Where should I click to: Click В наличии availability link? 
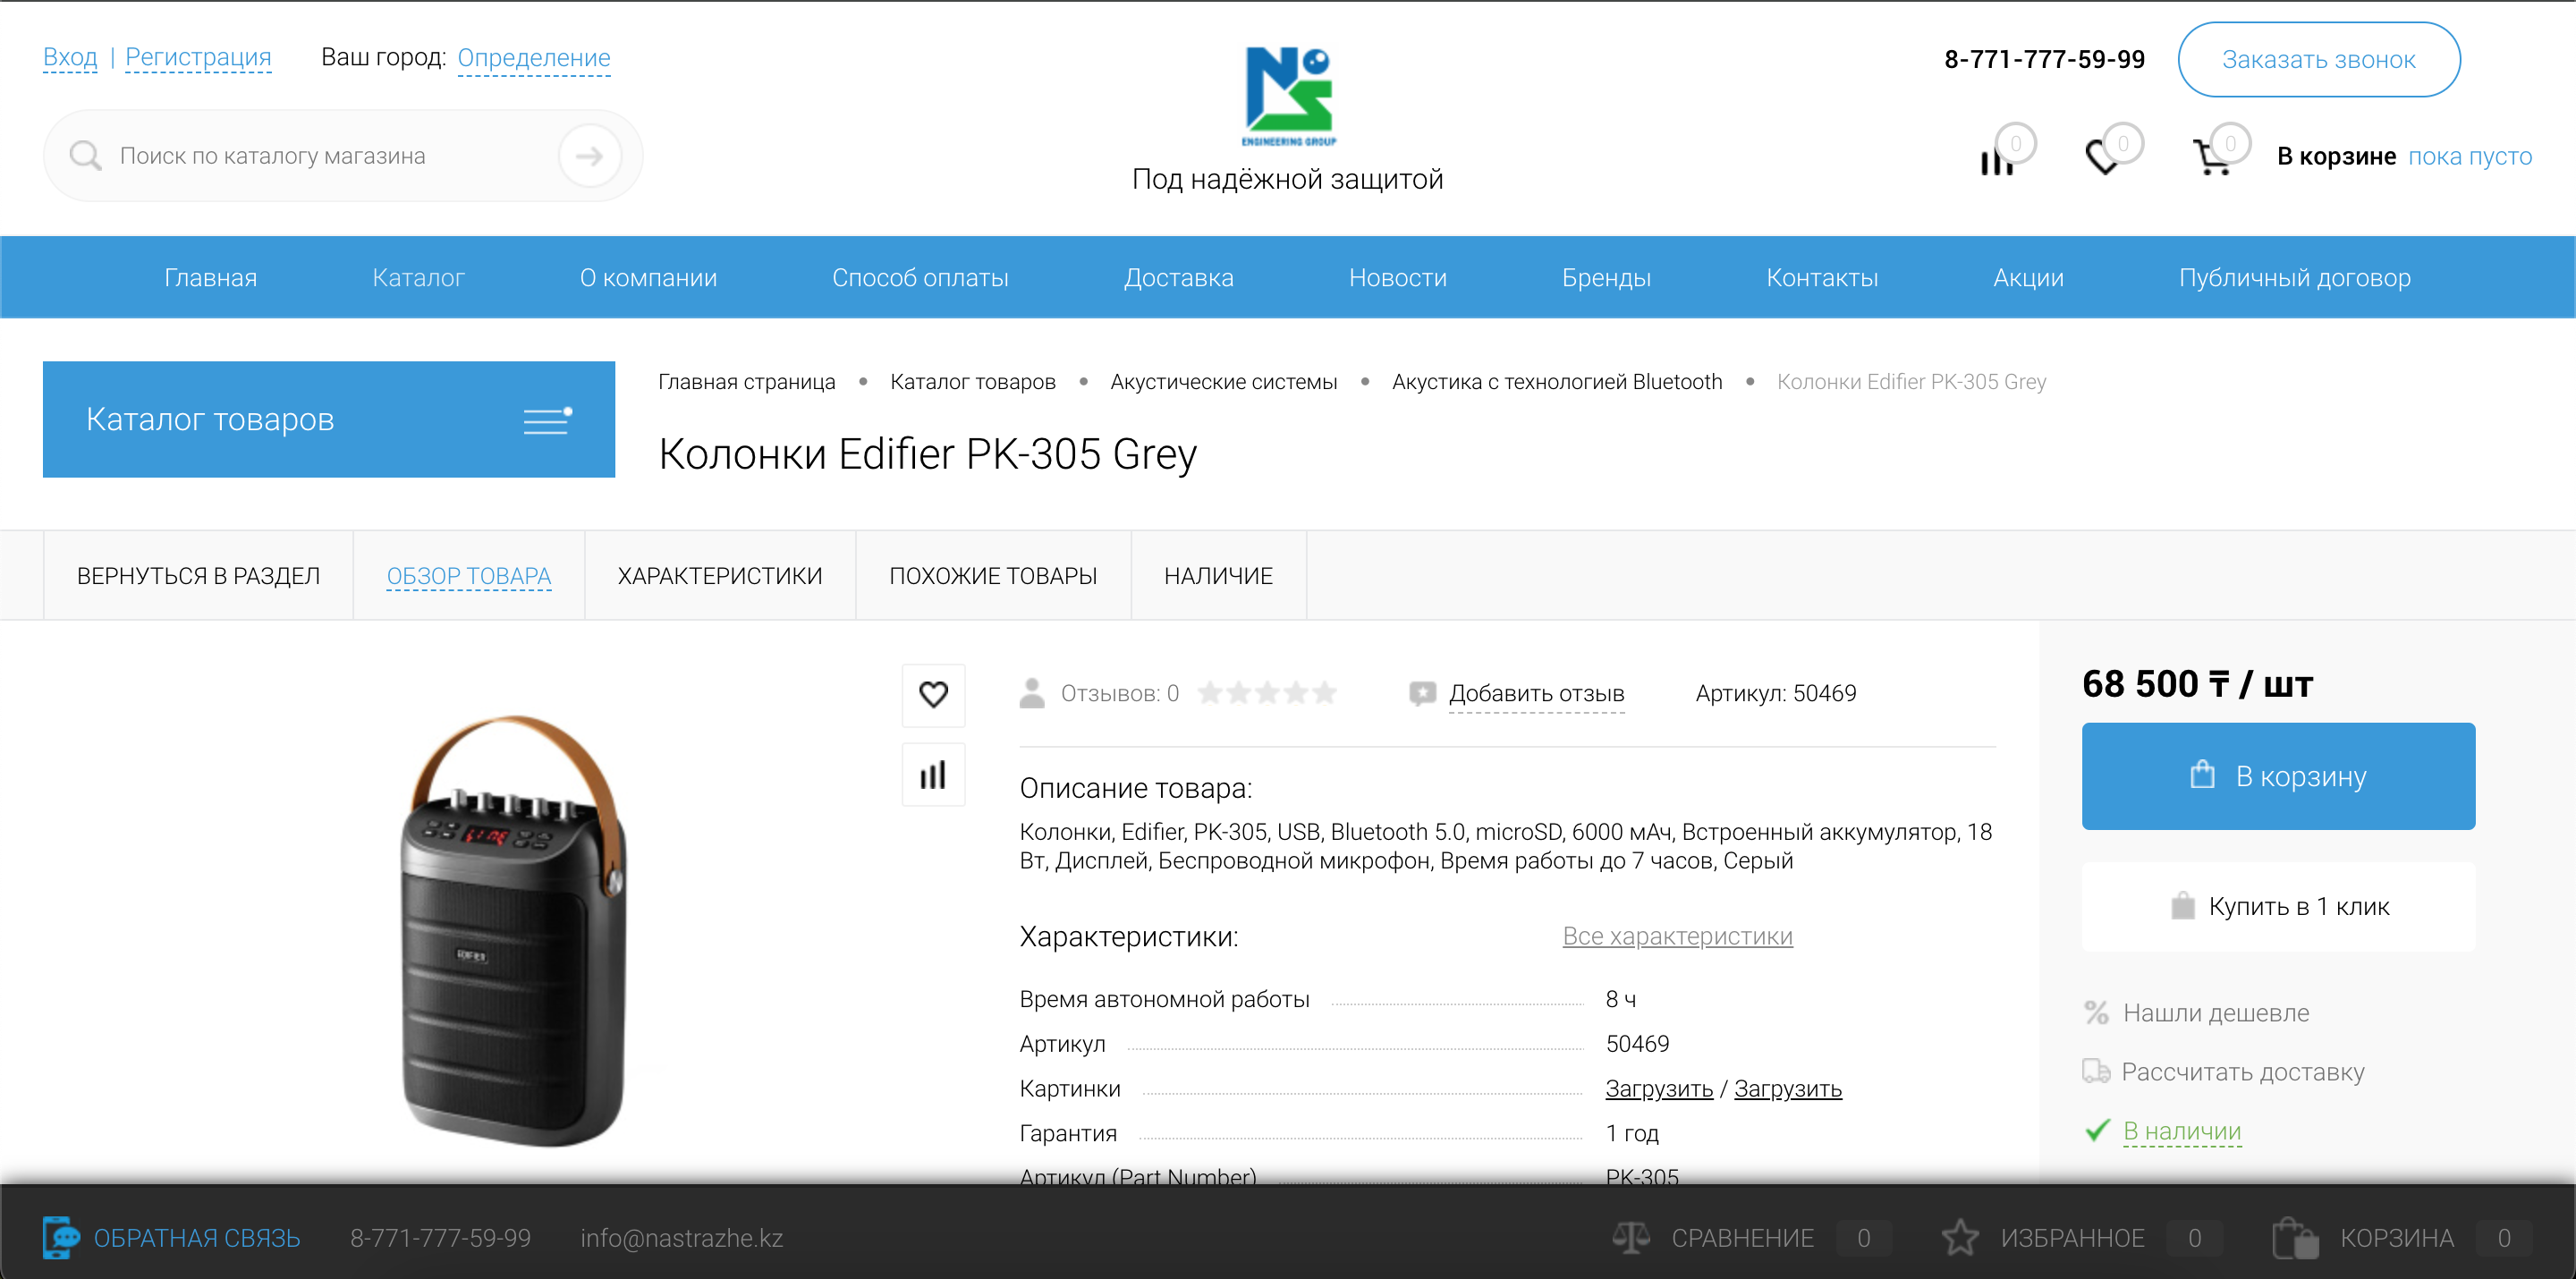click(2182, 1131)
